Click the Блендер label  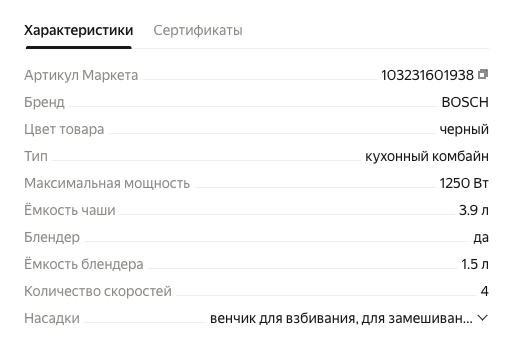click(52, 237)
